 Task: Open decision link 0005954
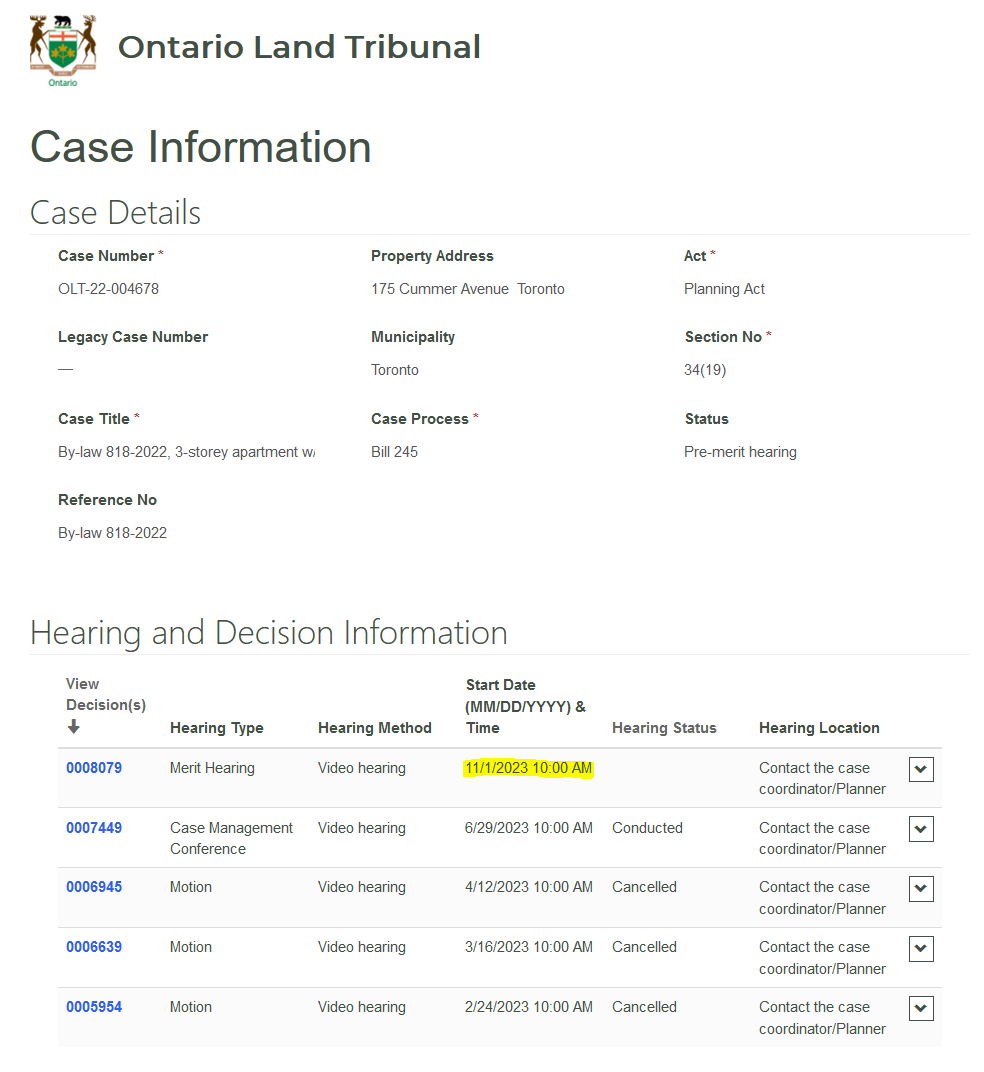click(94, 1007)
